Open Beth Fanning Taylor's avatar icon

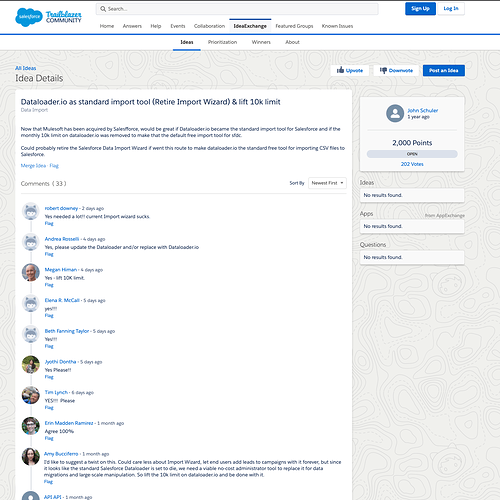point(31,334)
